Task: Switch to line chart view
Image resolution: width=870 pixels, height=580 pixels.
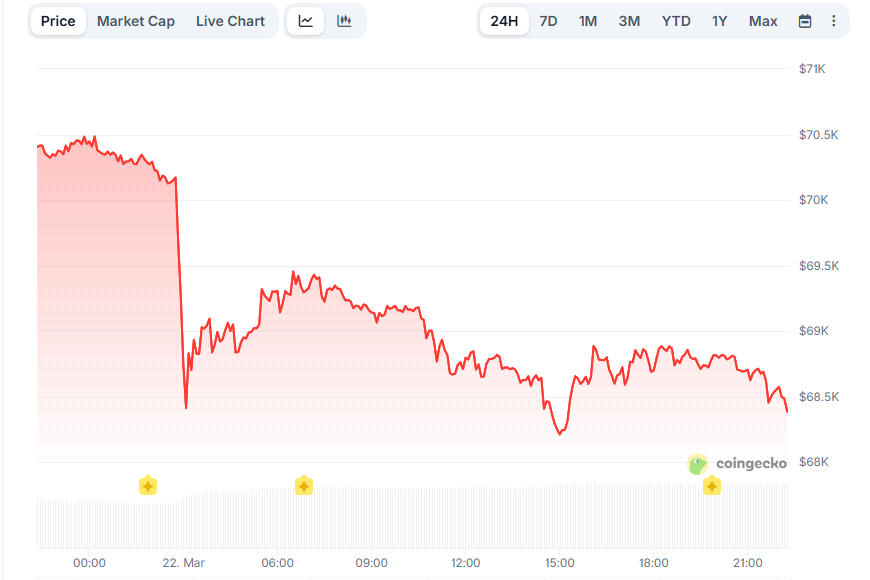Action: pos(306,21)
